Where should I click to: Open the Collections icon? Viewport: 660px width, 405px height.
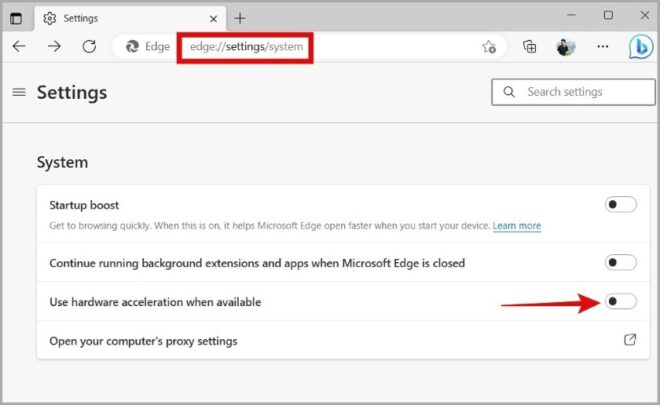(530, 47)
